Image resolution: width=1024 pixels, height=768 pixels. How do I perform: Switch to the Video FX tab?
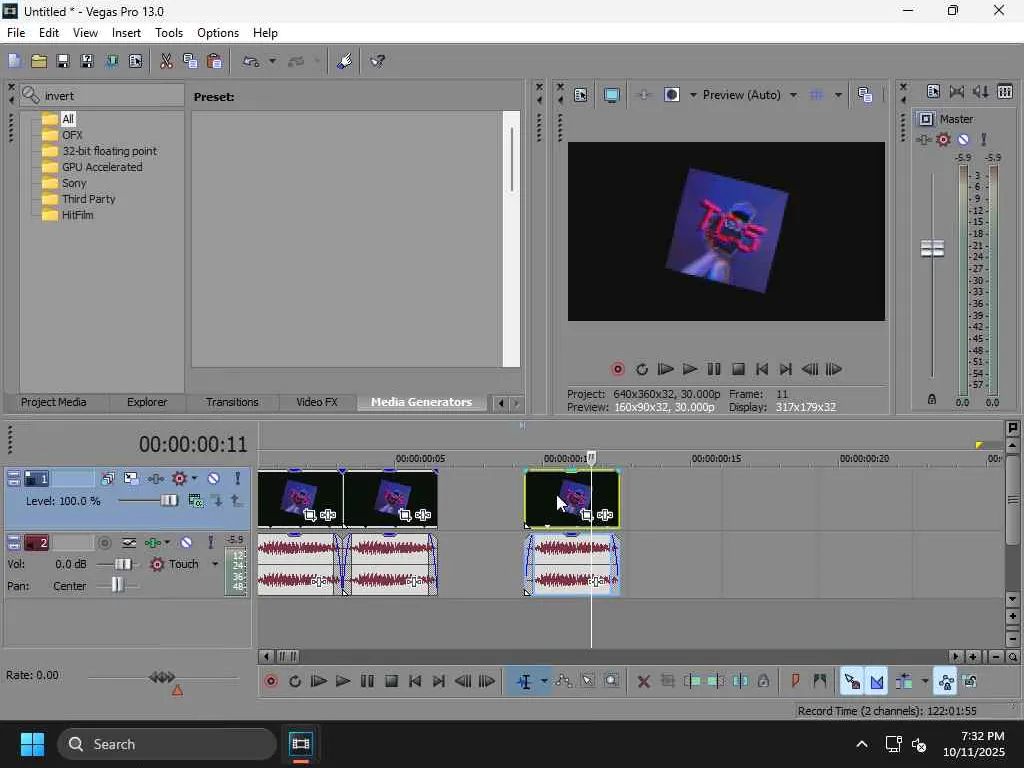point(317,402)
